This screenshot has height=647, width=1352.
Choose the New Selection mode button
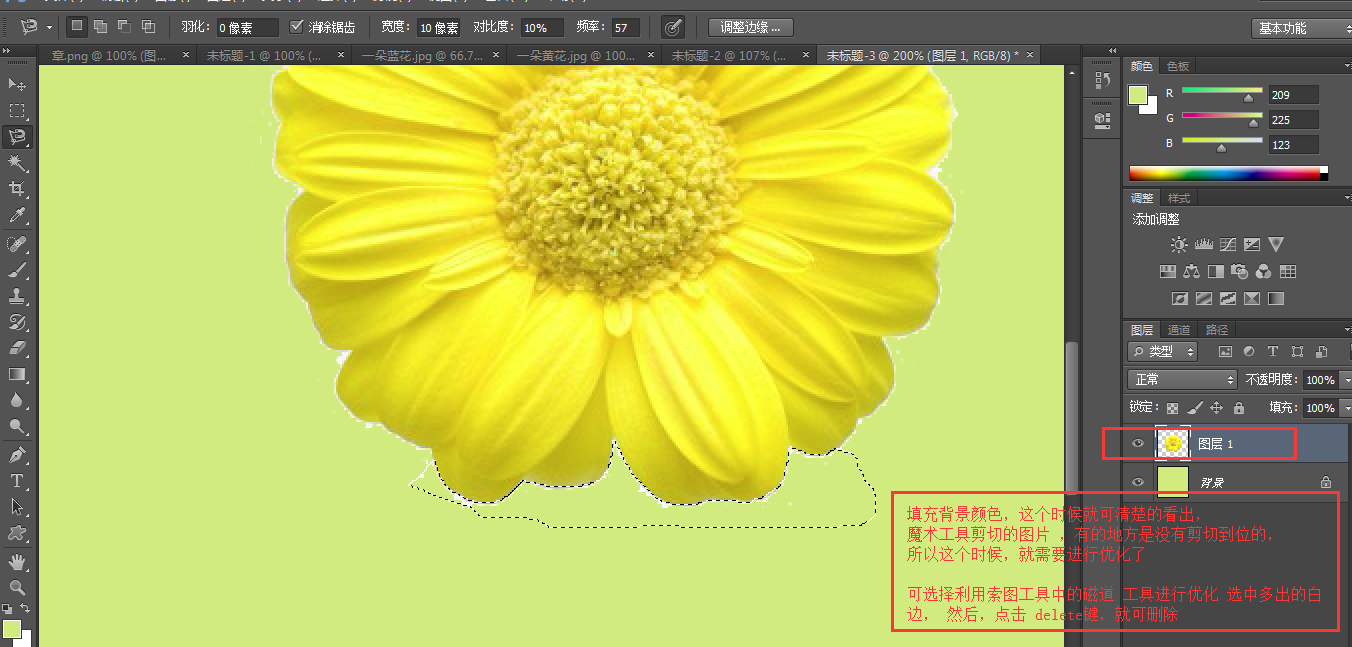tap(77, 27)
